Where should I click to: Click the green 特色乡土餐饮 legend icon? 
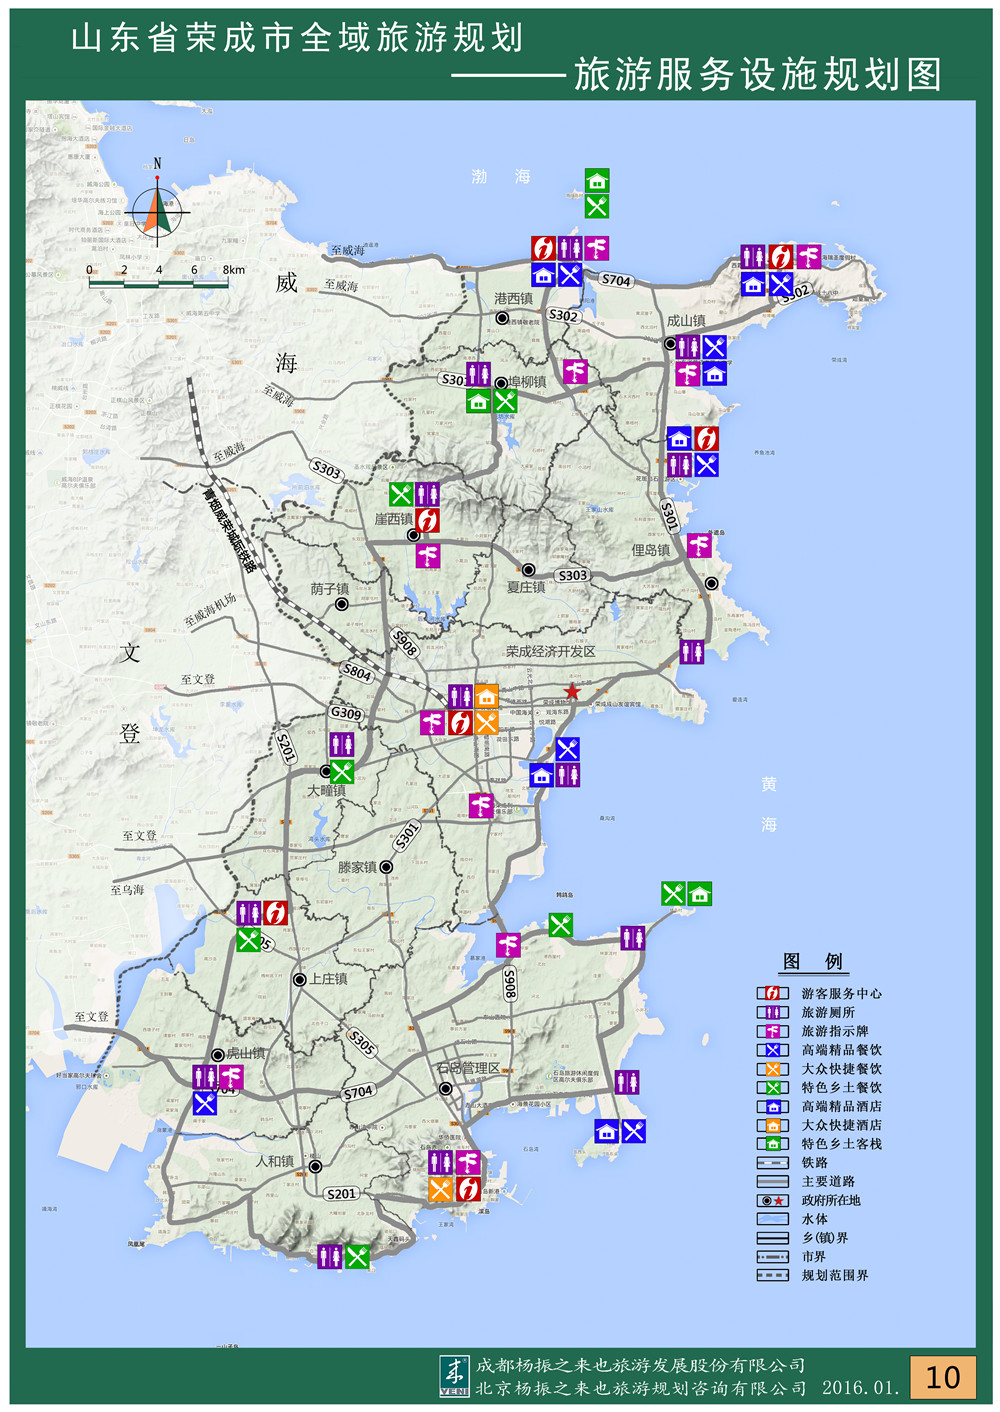coord(772,1088)
